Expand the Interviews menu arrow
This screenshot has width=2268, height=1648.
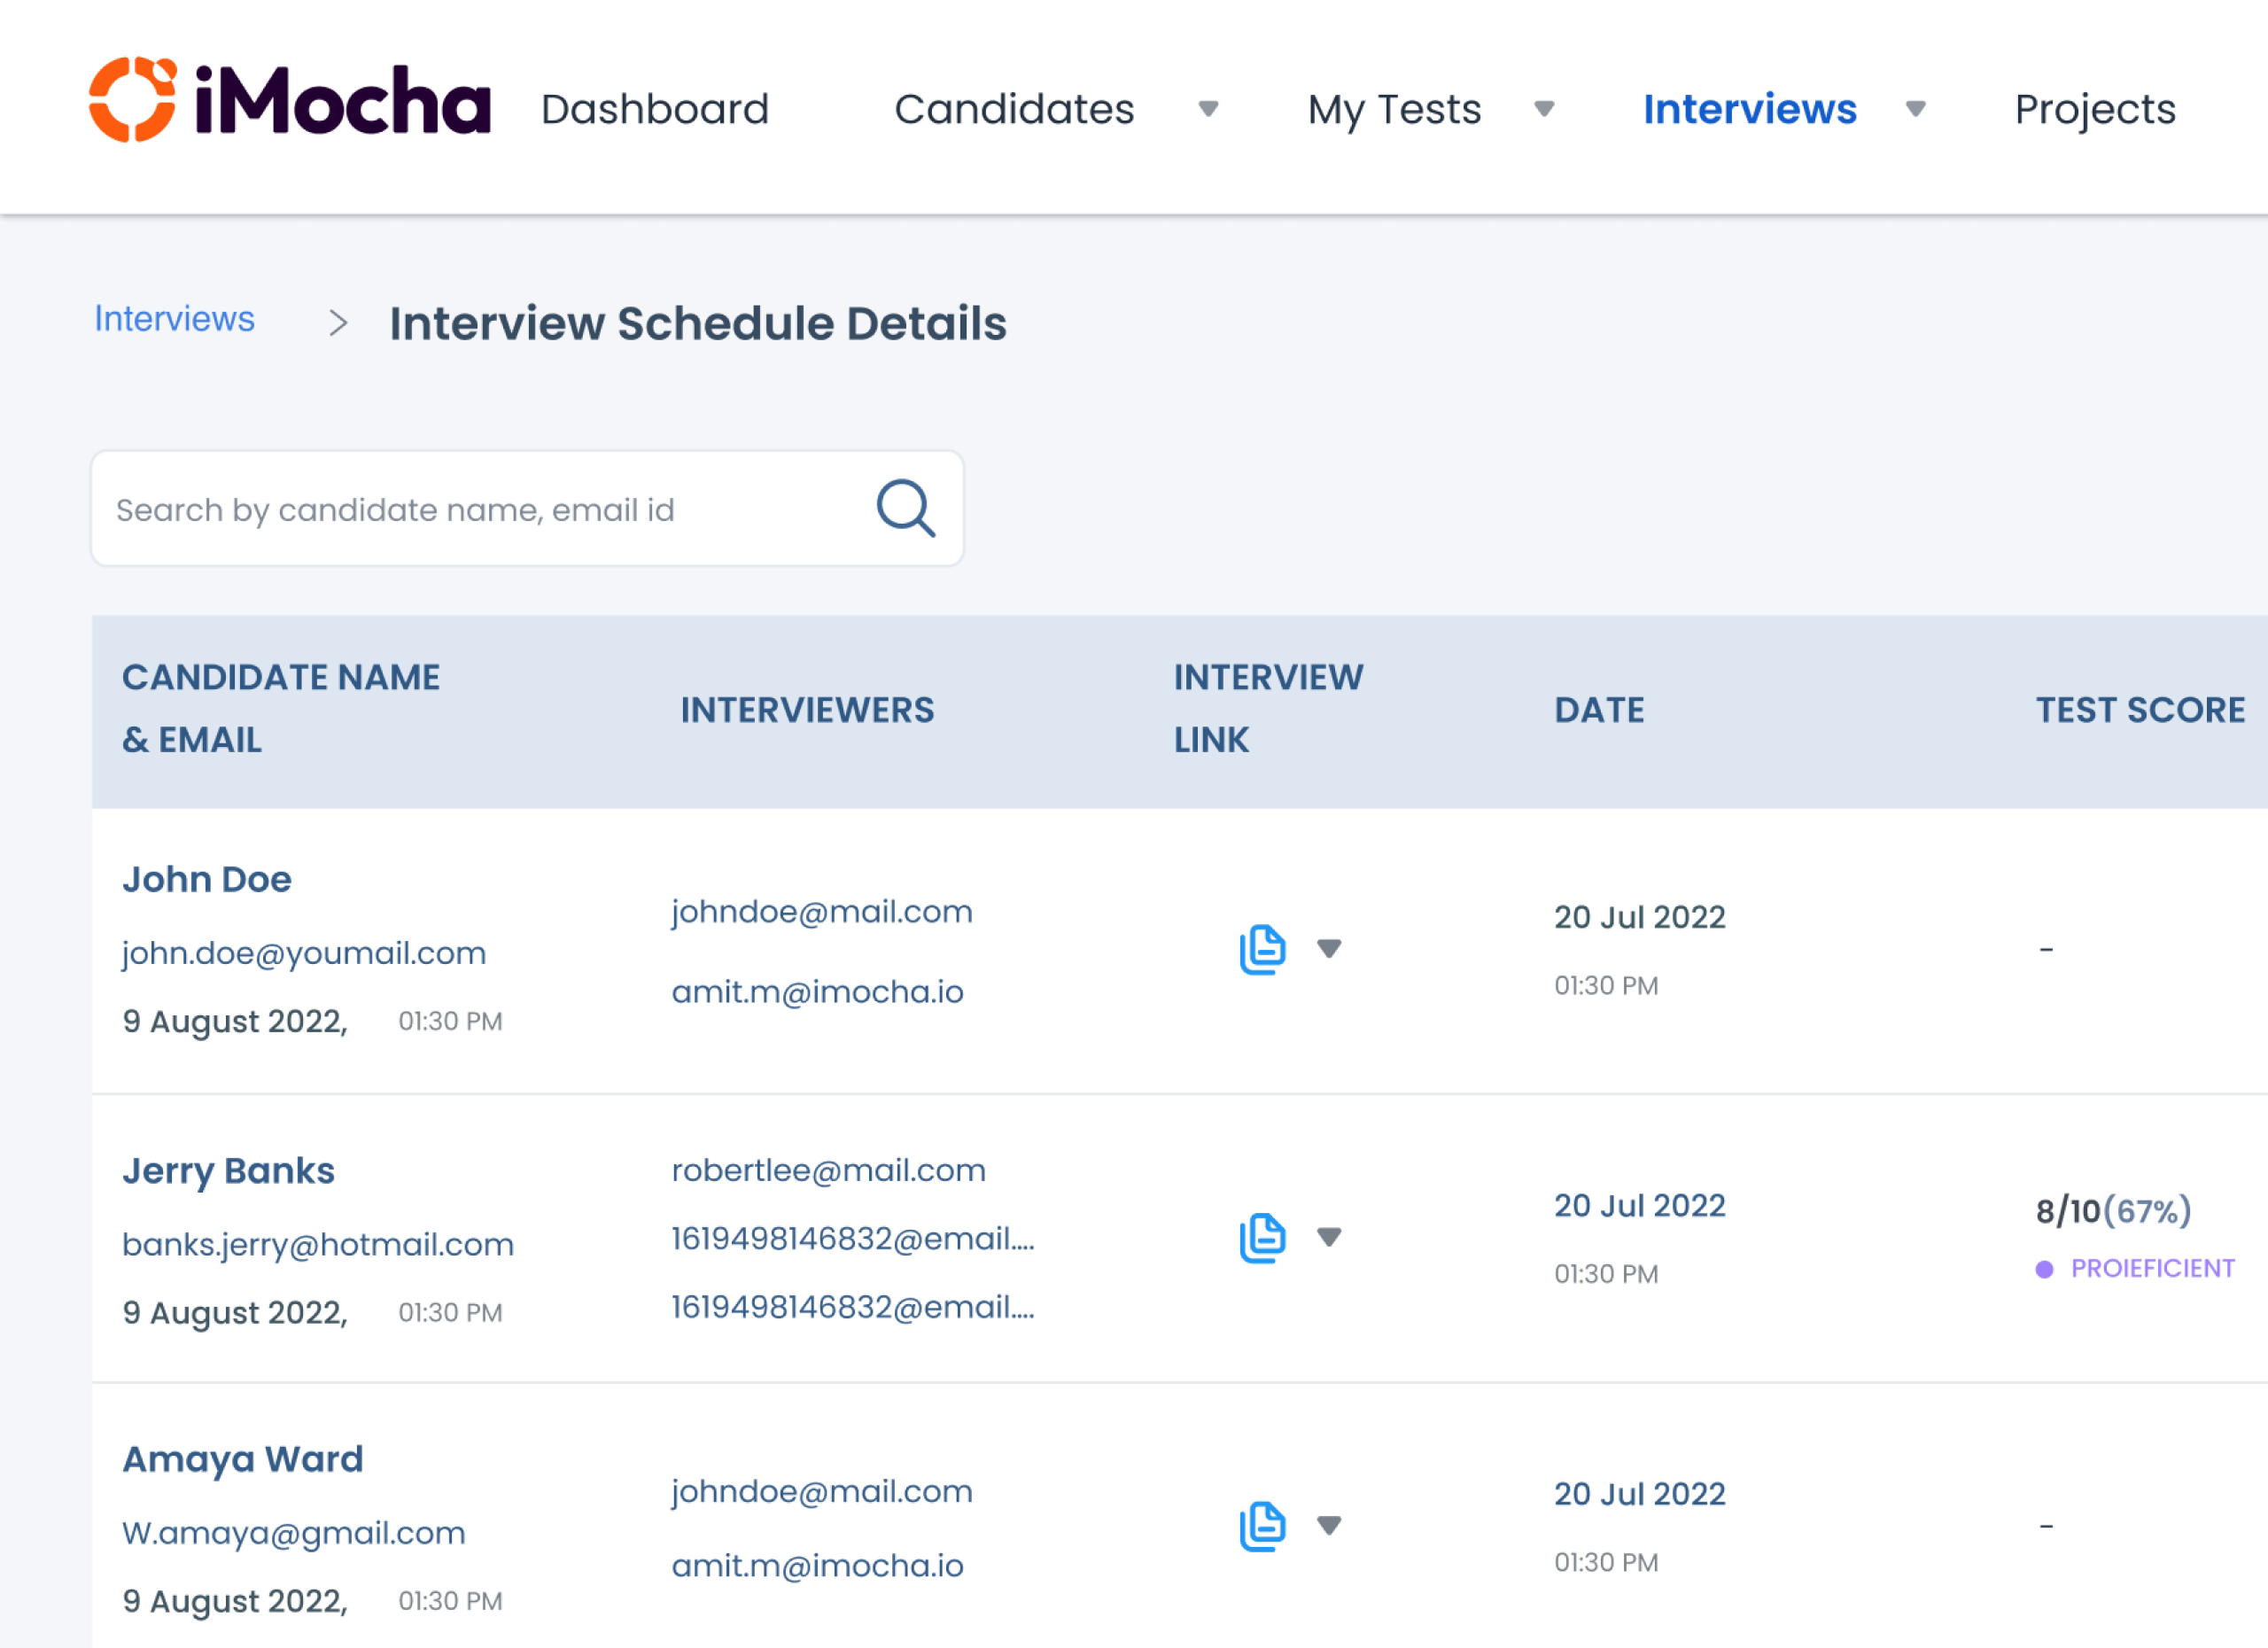[1915, 109]
